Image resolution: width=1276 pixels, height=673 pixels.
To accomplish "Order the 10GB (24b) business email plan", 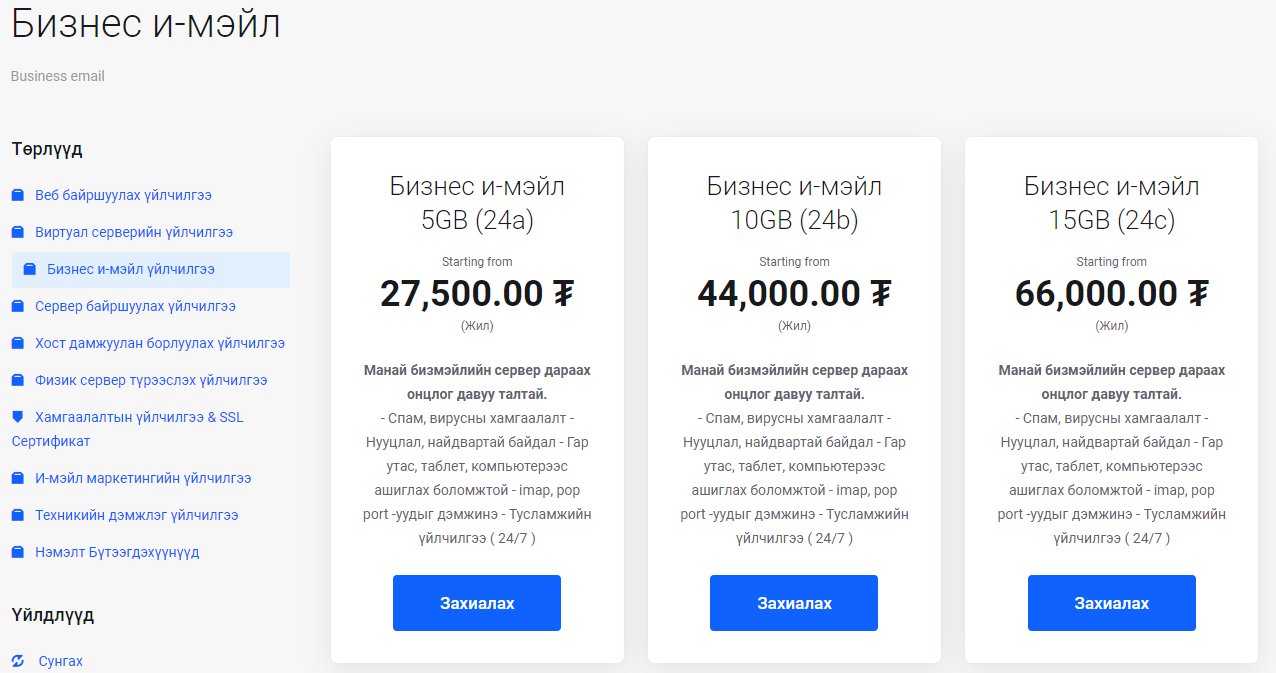I will click(794, 603).
